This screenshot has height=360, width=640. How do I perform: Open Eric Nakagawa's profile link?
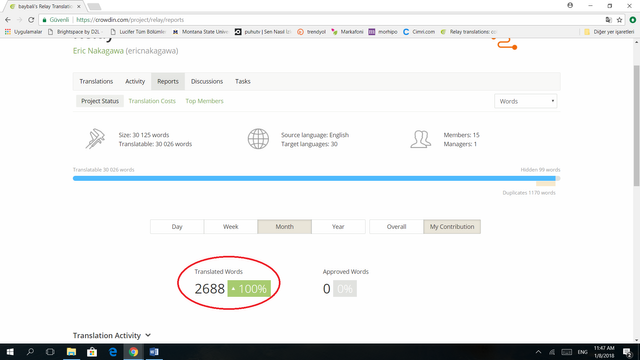pyautogui.click(x=98, y=51)
